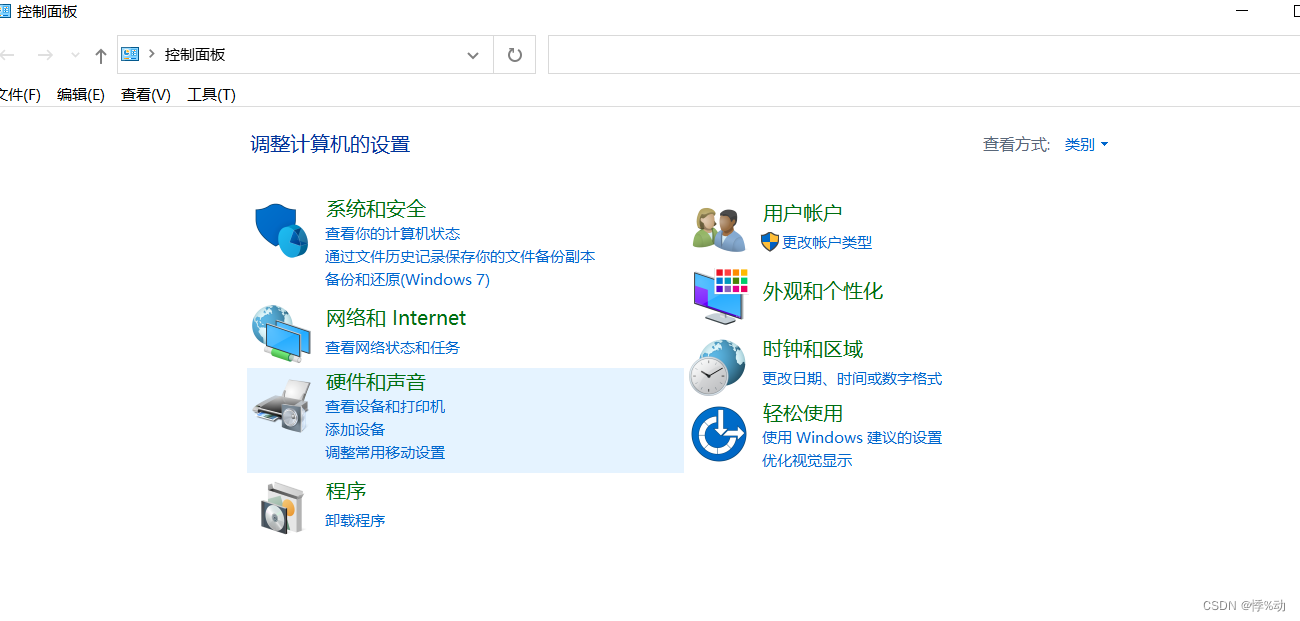Viewport: 1300px width, 621px height.
Task: Click 使用 Windows 建议的设置 link
Action: [852, 437]
